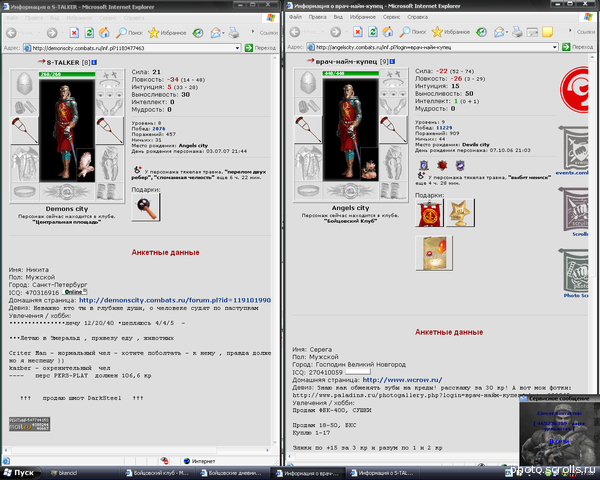Open http://www.wcrow.ru/ homepage link
Screen dimensions: 600x480
pos(403,380)
